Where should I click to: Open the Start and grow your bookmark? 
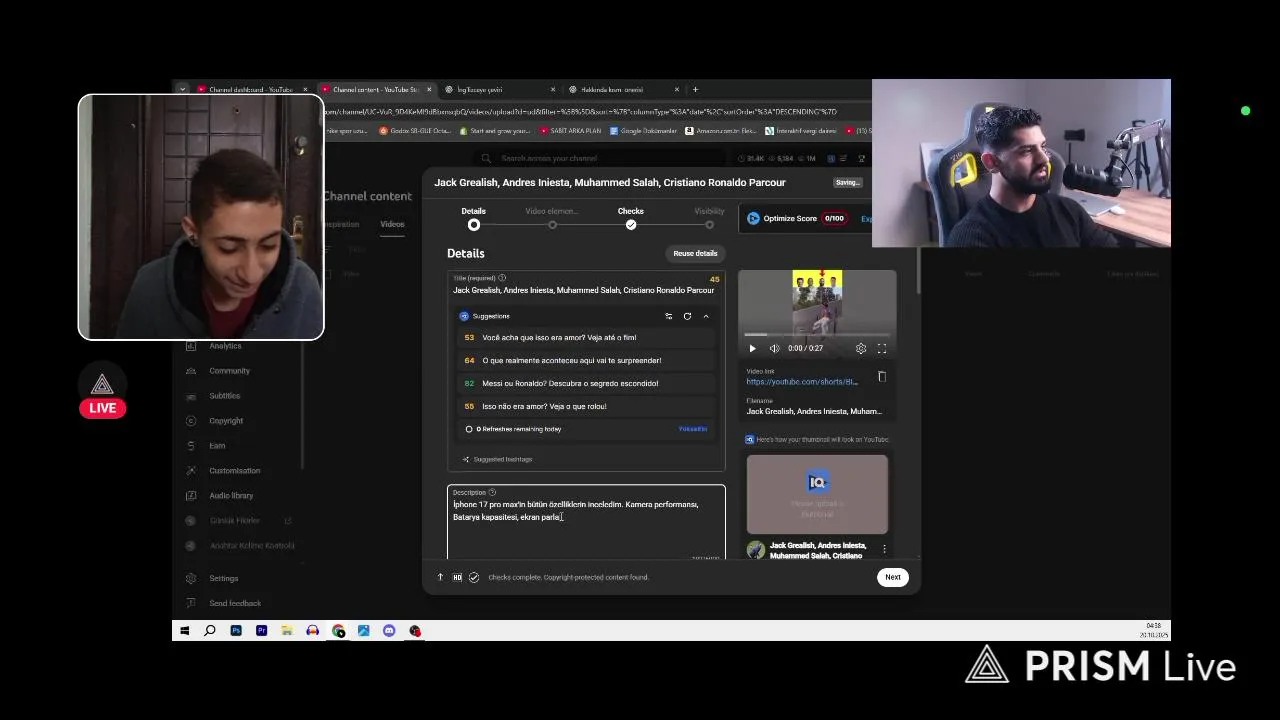494,131
